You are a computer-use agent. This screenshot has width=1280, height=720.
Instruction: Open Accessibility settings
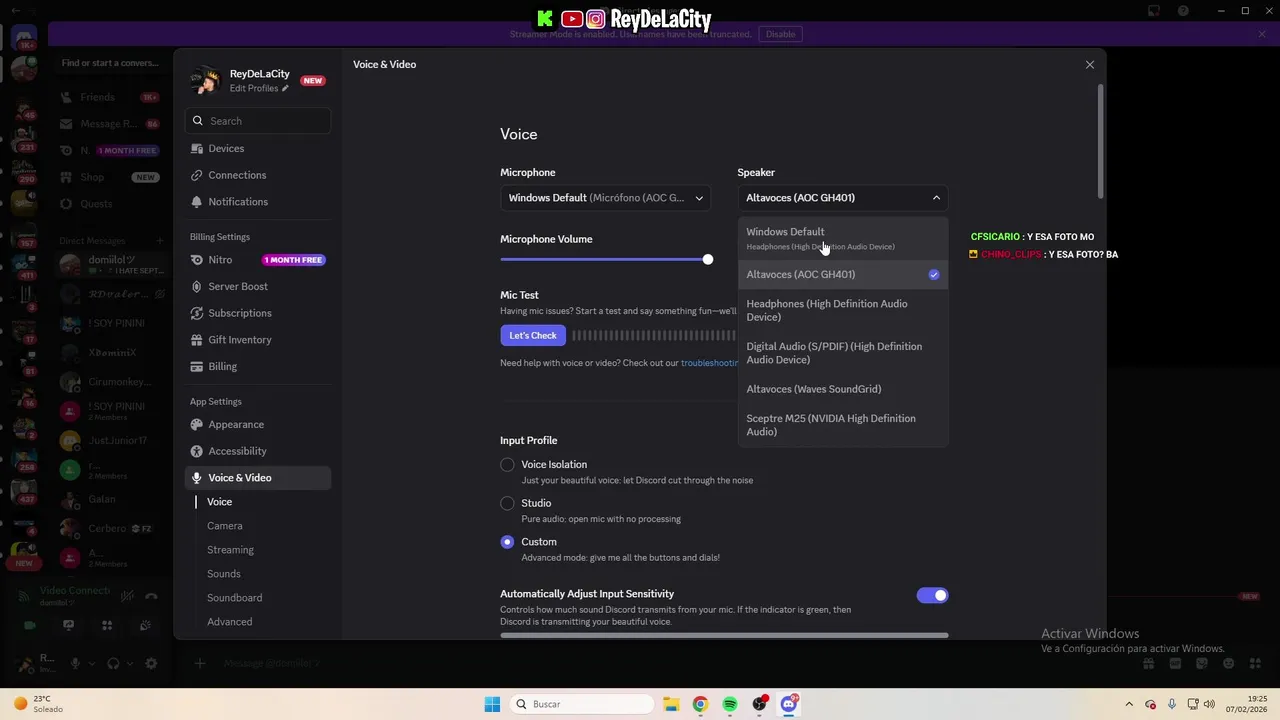[x=258, y=451]
